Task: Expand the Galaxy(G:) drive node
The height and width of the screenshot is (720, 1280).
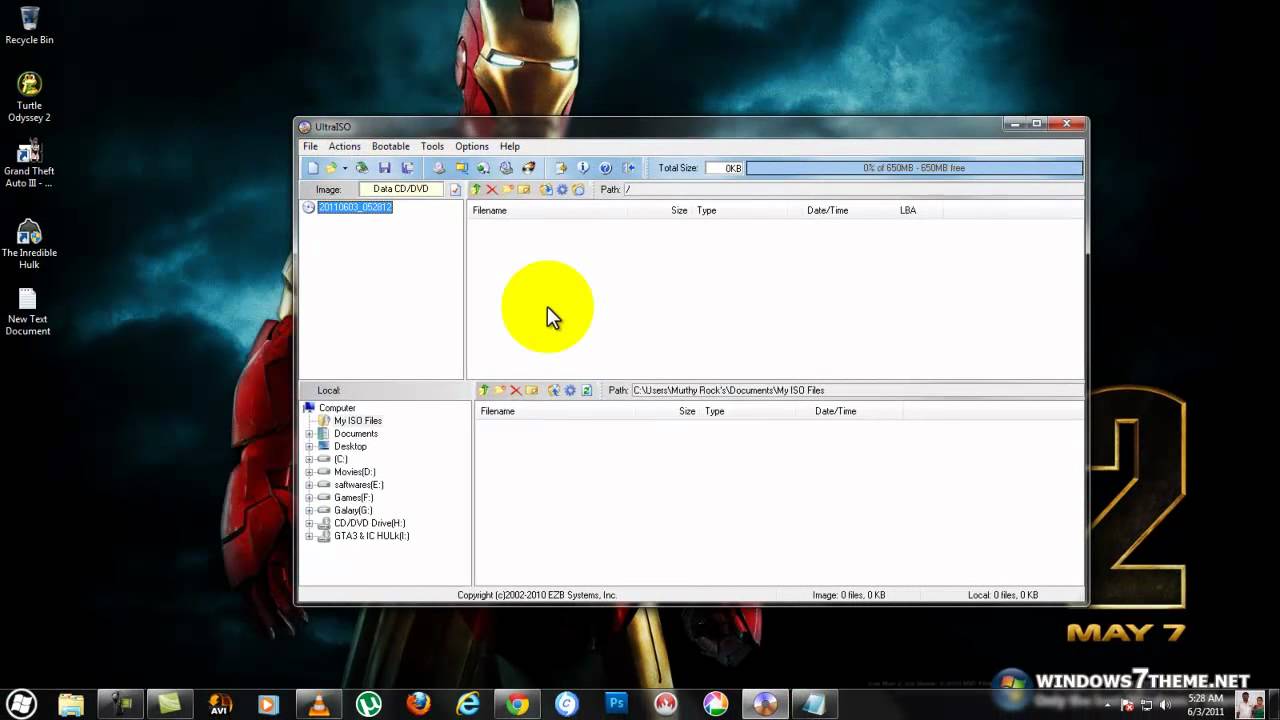Action: tap(309, 511)
